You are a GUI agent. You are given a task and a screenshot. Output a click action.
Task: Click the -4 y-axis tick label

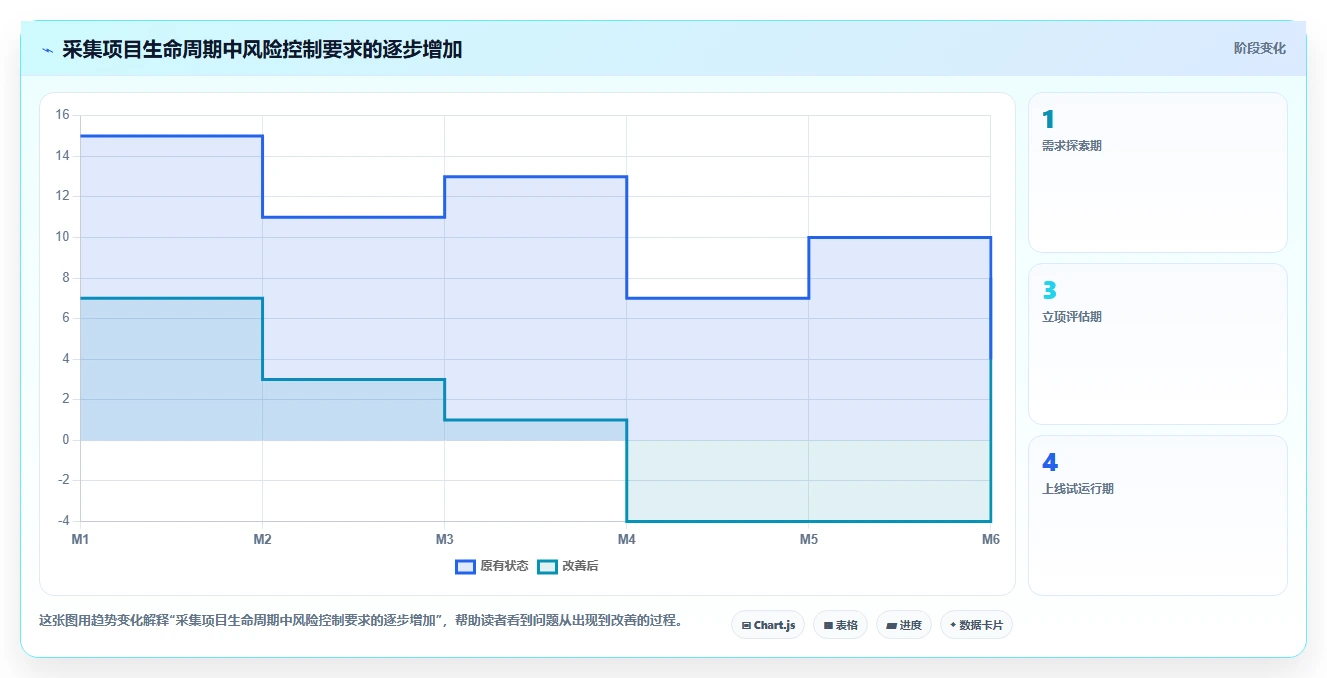point(62,521)
